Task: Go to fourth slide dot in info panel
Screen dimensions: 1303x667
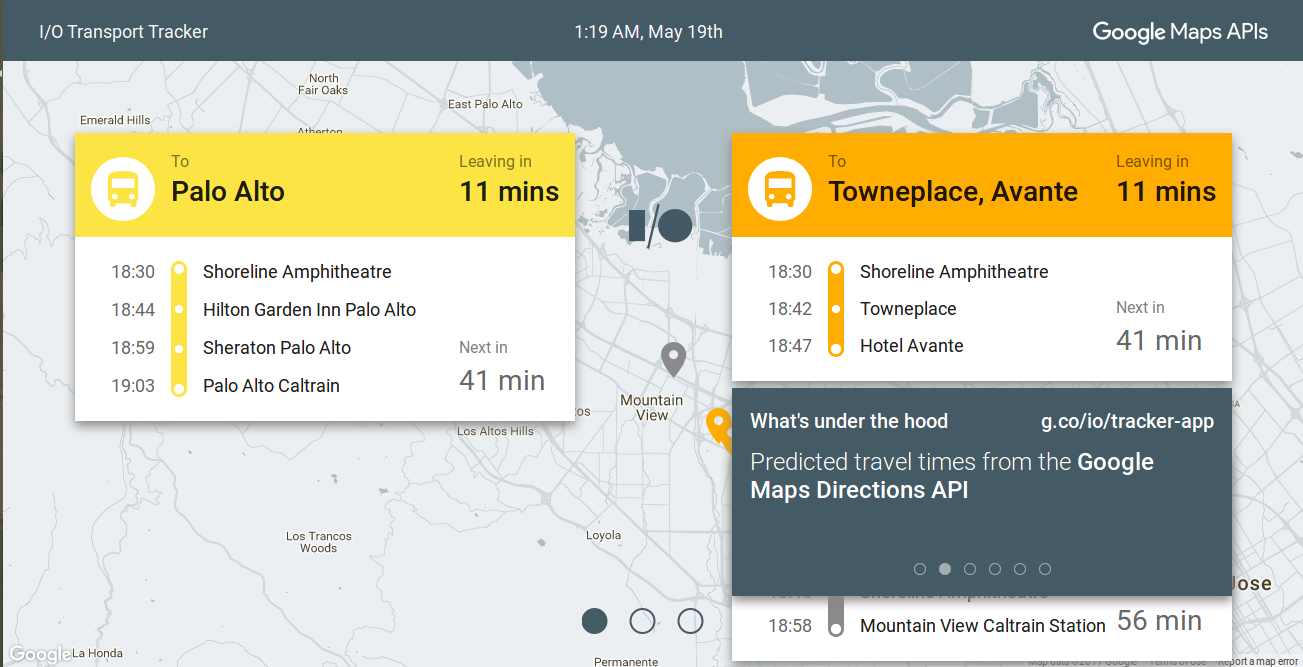Action: click(995, 569)
